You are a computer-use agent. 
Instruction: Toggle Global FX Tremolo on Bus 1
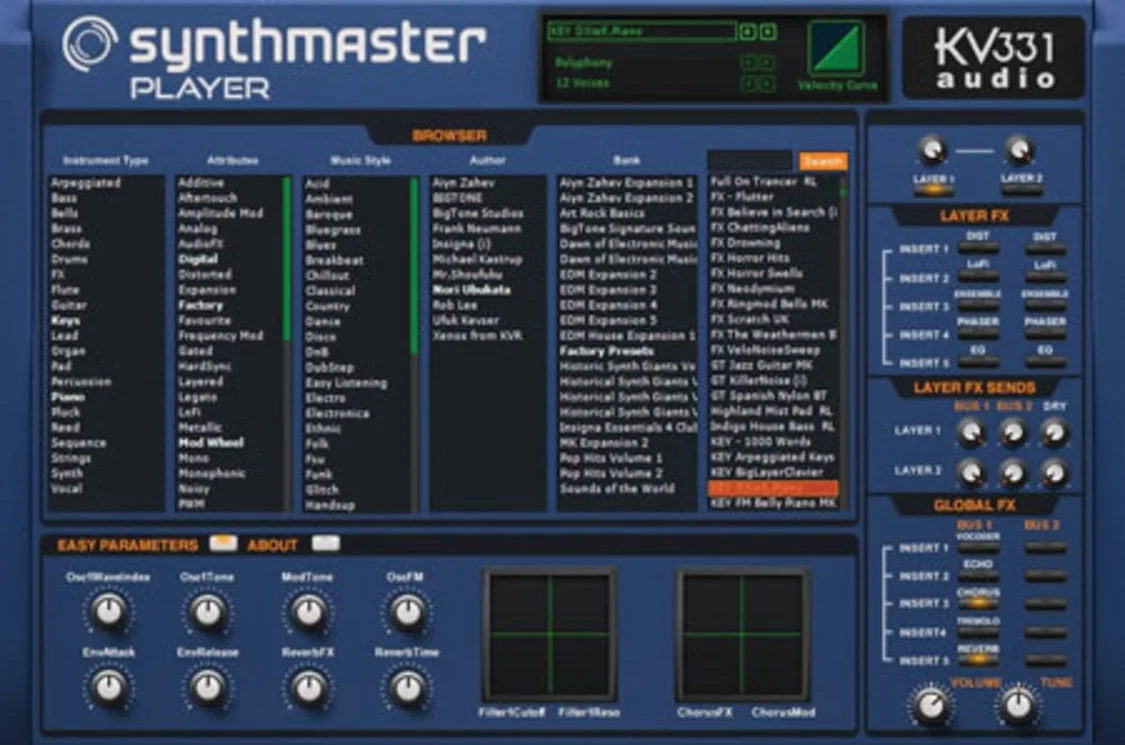point(978,632)
